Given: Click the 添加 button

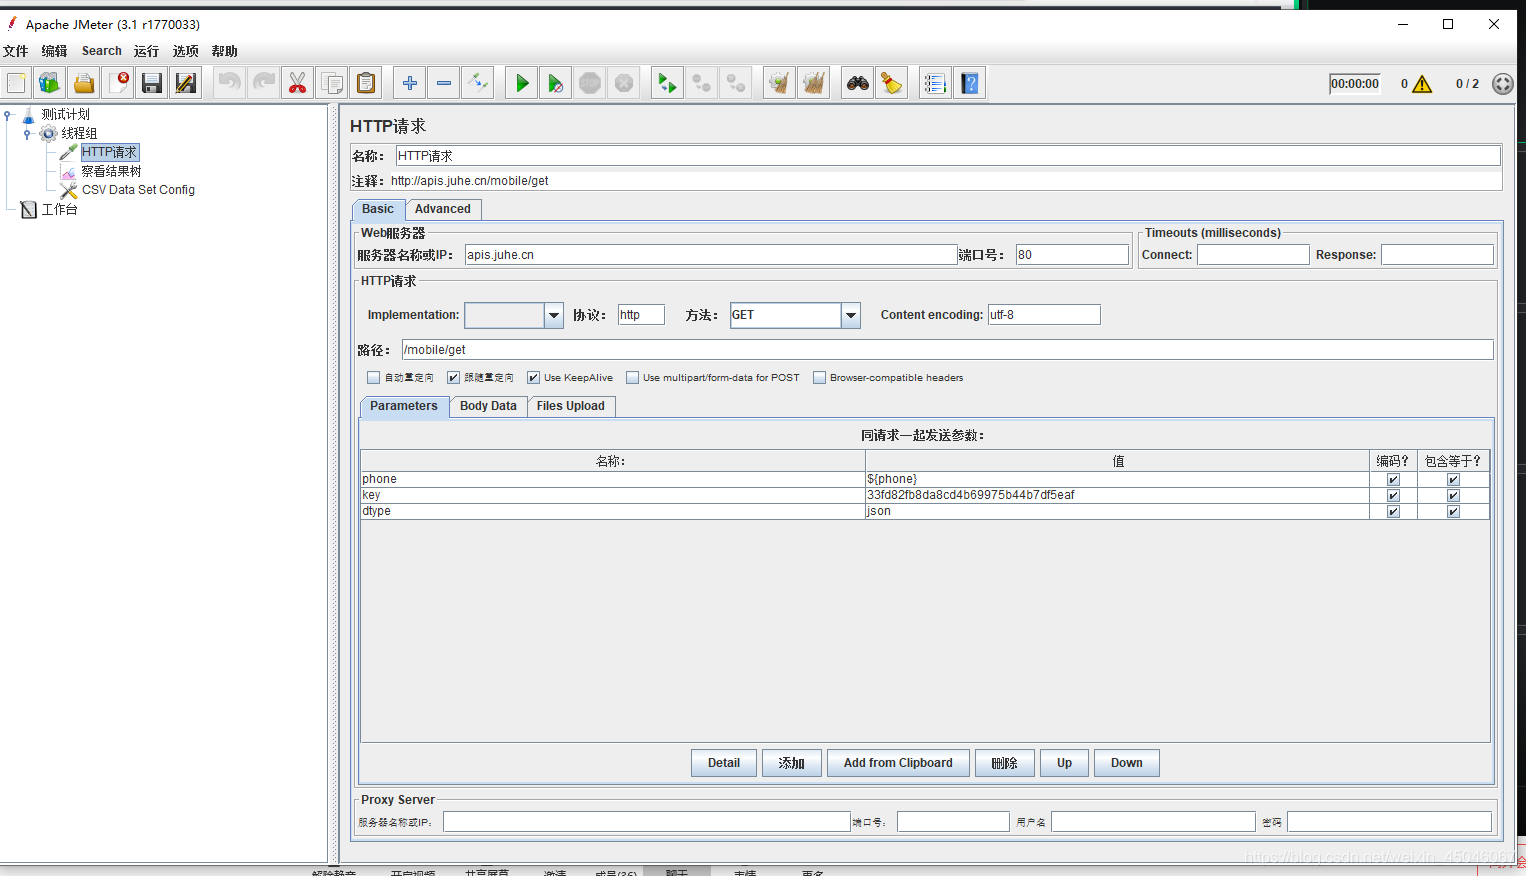Looking at the screenshot, I should pos(792,763).
